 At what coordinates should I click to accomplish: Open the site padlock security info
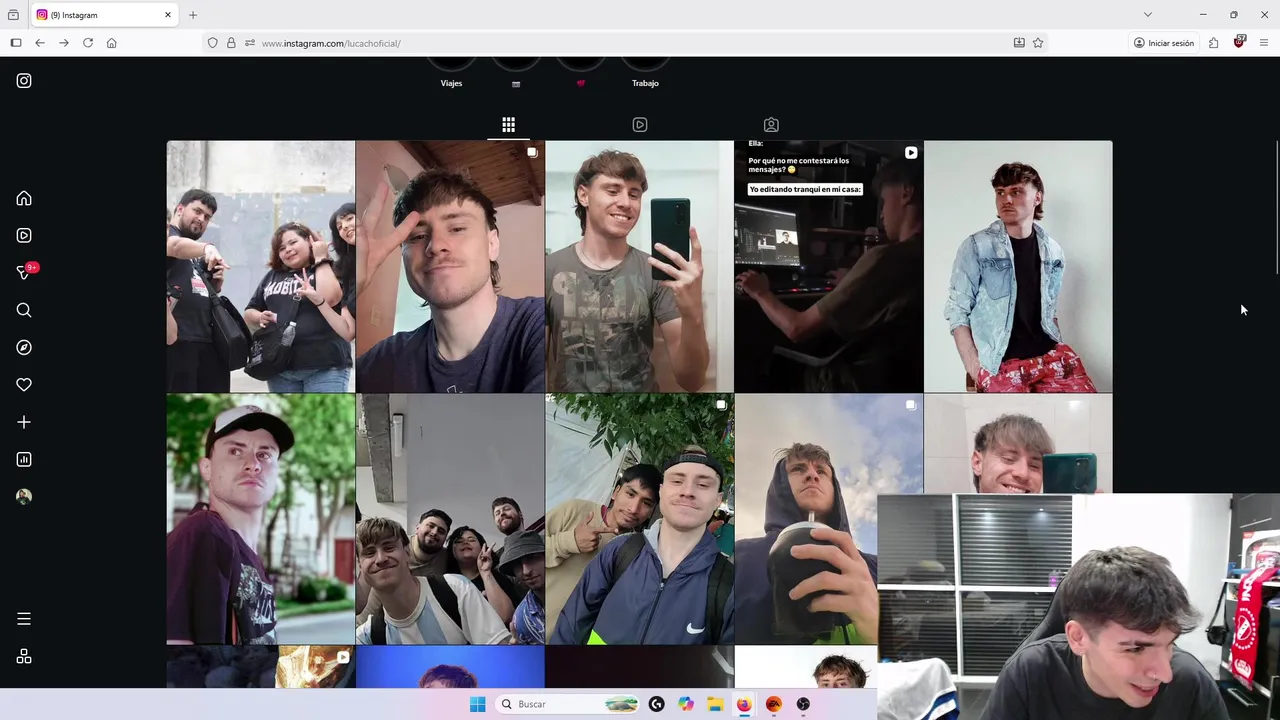[x=231, y=43]
